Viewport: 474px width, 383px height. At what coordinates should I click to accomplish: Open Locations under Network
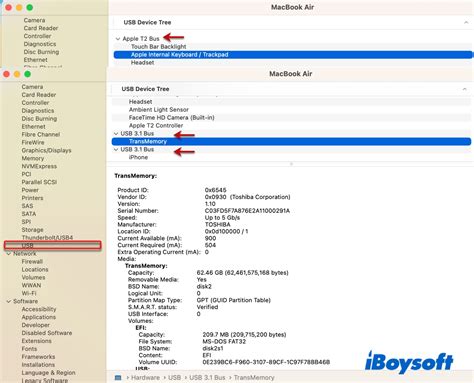[x=35, y=270]
